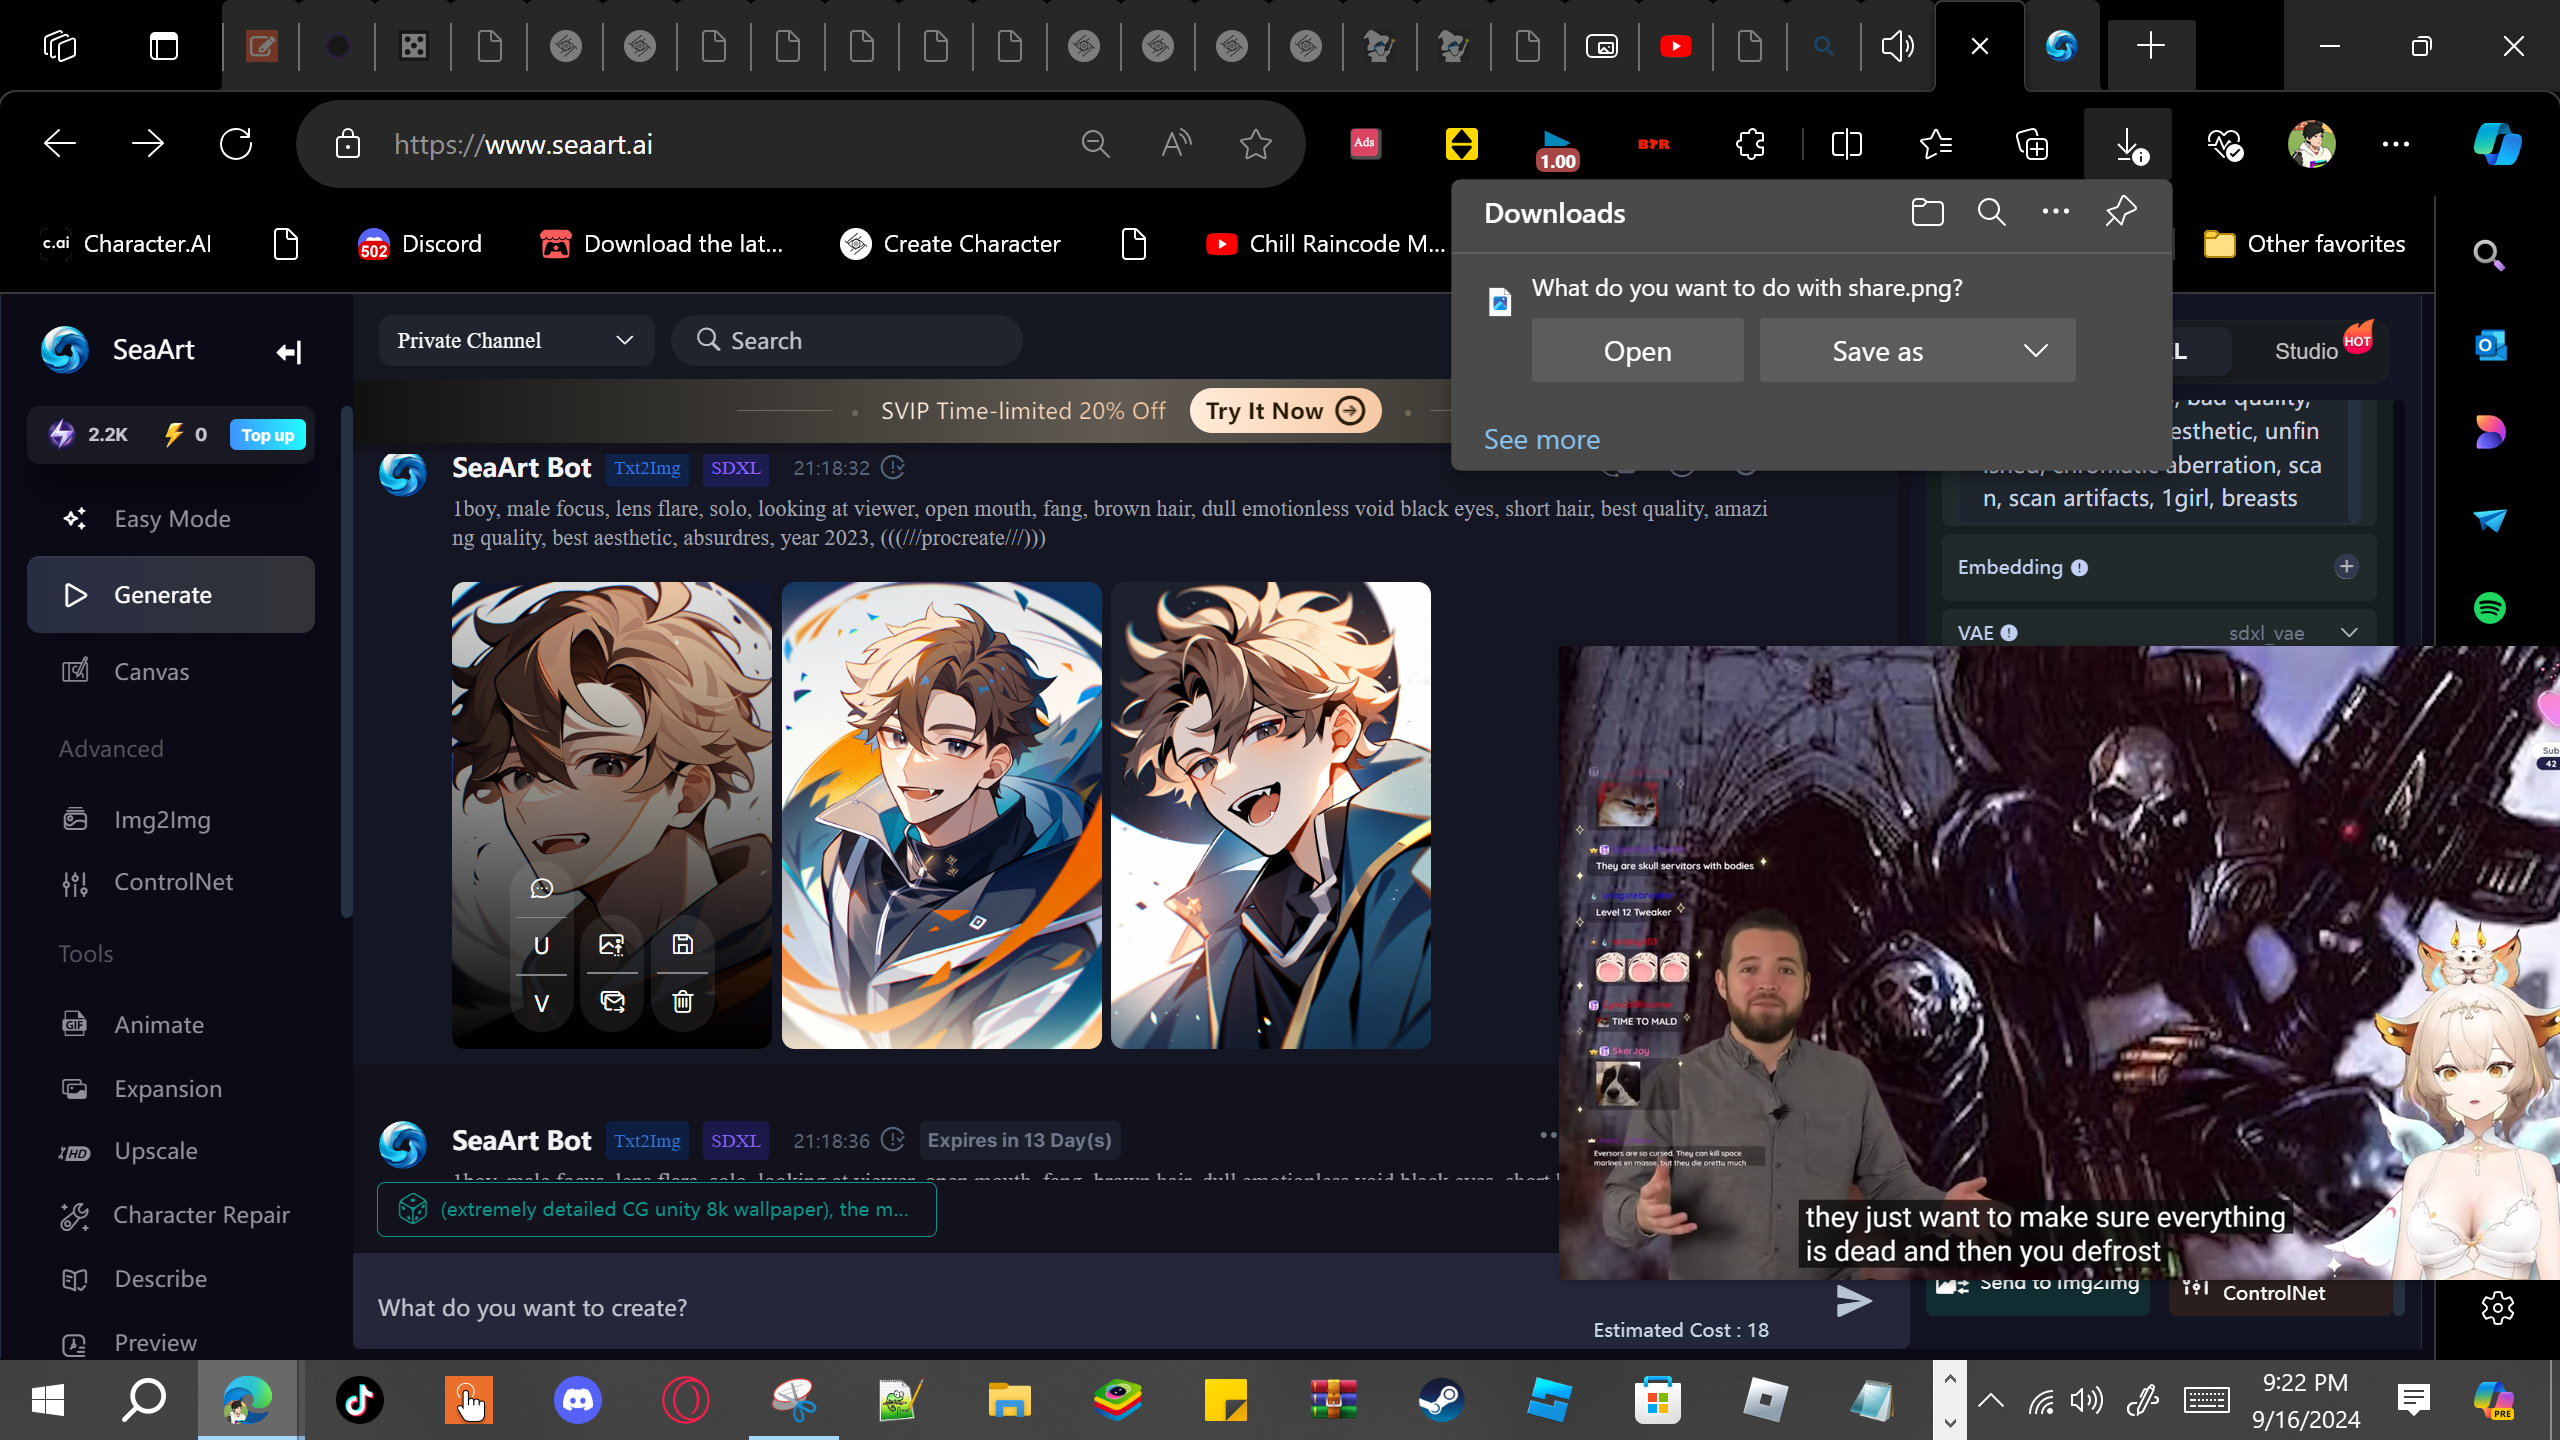Click the extremely detailed CG prompt suggestion
This screenshot has width=2560, height=1440.
656,1210
